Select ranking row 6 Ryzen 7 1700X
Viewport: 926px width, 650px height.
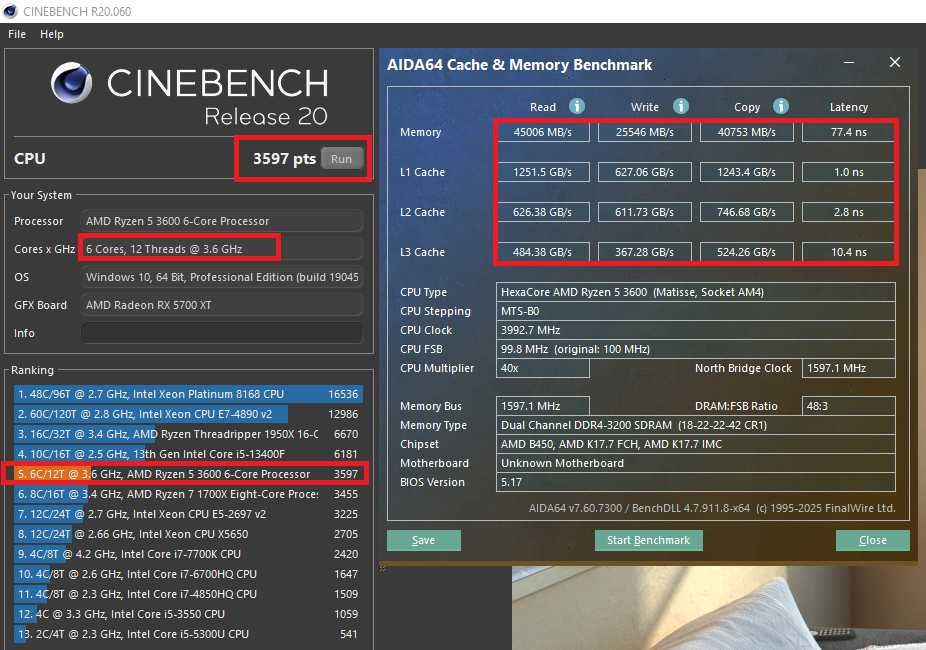188,494
